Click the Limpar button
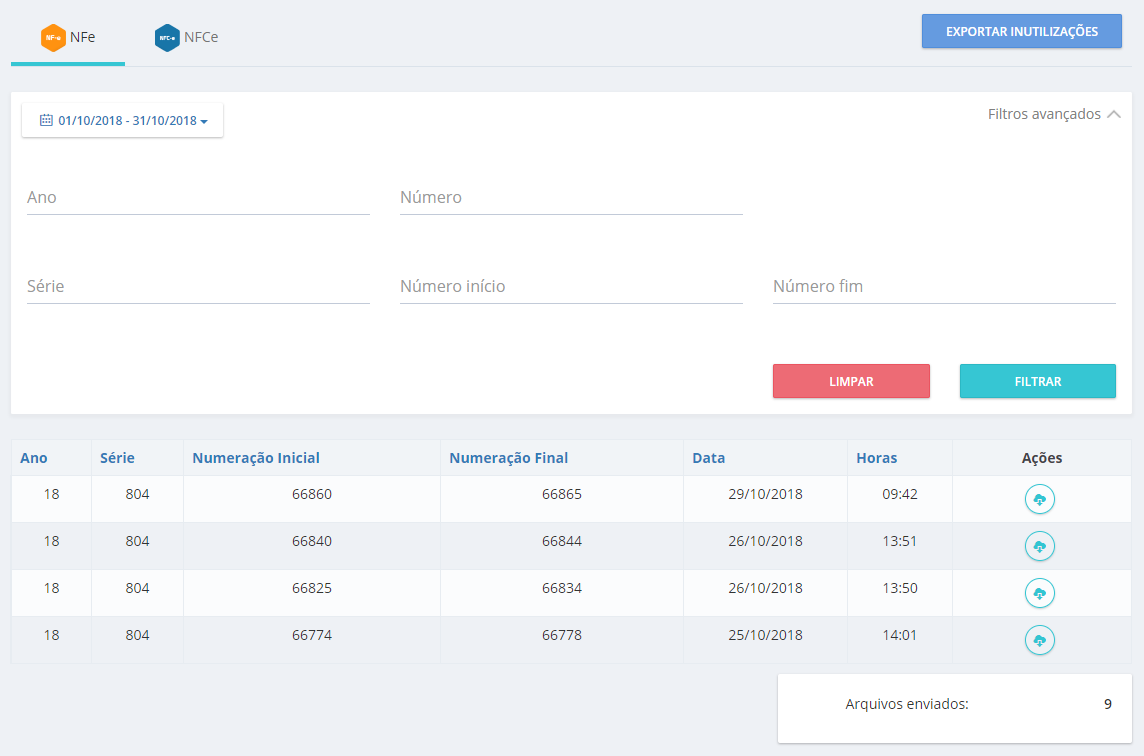 click(x=851, y=381)
